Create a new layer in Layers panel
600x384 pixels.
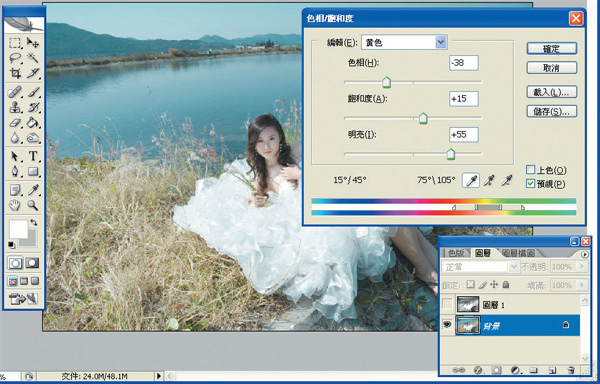[x=552, y=370]
